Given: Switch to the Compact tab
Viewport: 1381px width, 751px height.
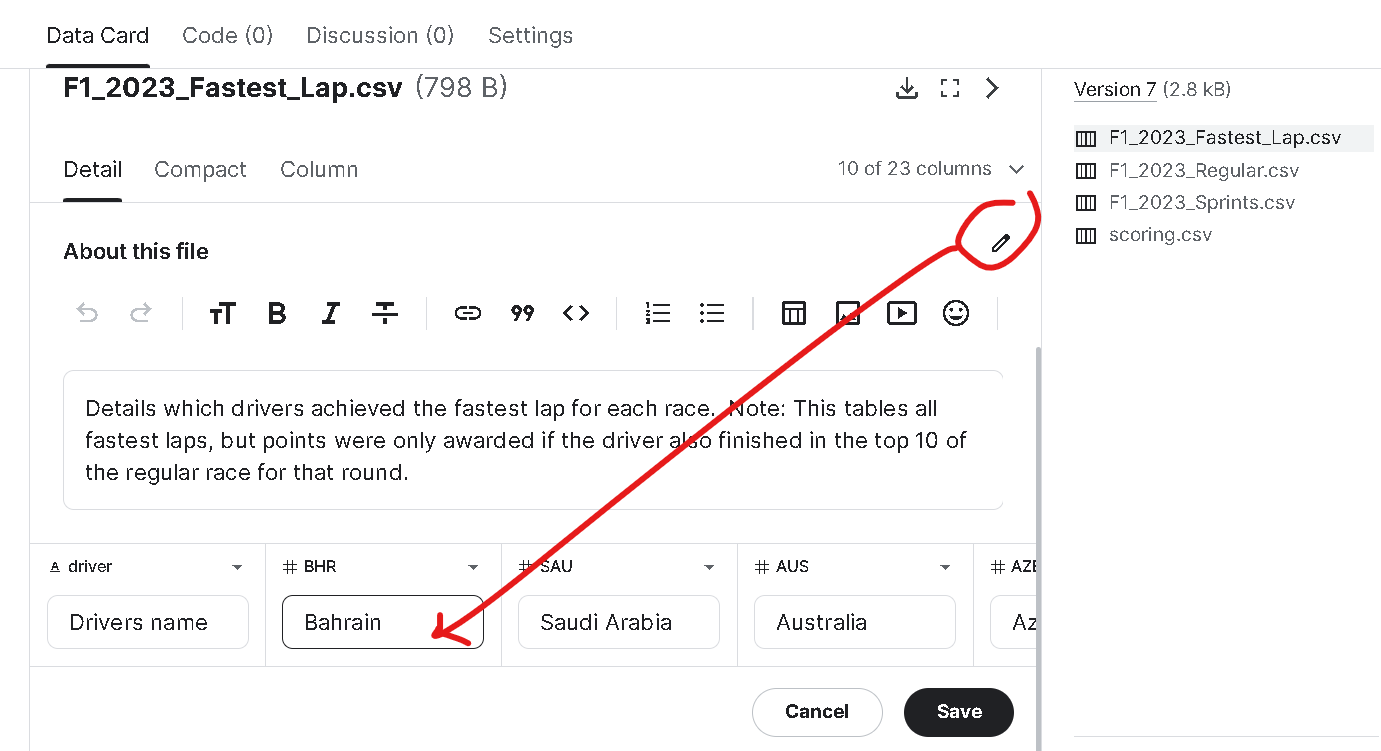Looking at the screenshot, I should click(200, 170).
